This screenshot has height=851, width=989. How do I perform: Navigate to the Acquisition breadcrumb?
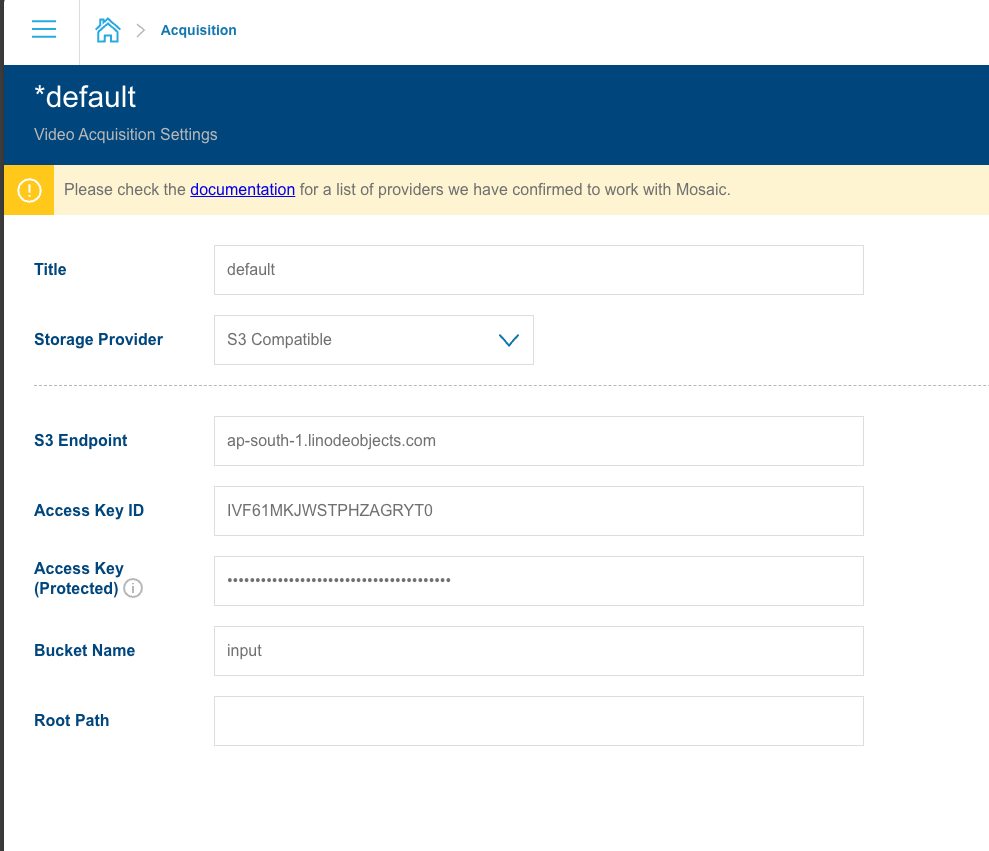coord(198,30)
